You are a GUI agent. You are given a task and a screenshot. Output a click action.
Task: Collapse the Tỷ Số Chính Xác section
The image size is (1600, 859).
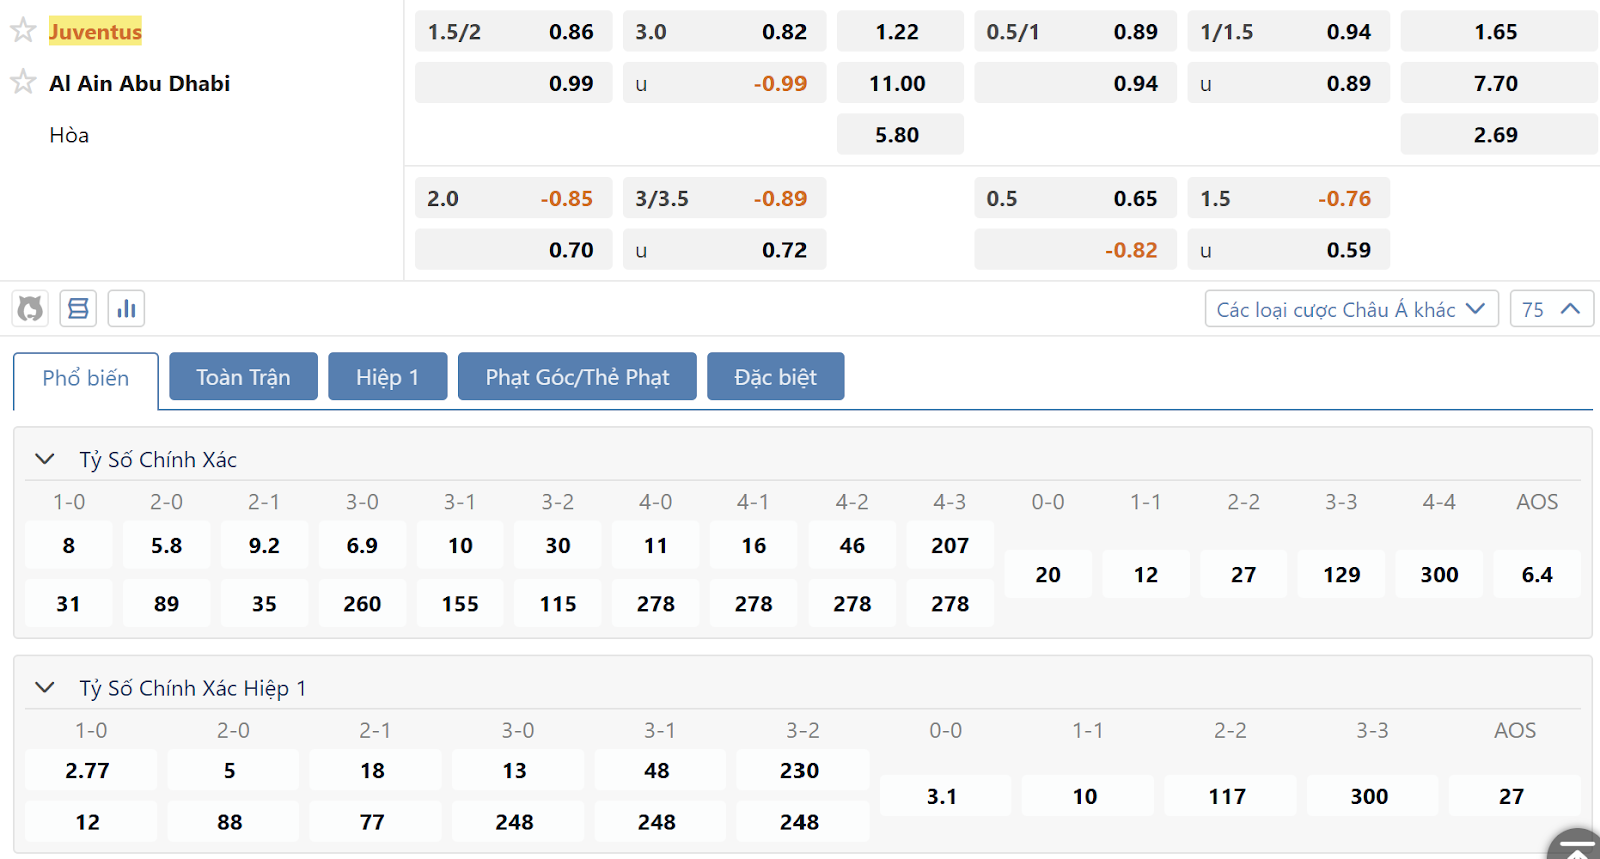(45, 459)
